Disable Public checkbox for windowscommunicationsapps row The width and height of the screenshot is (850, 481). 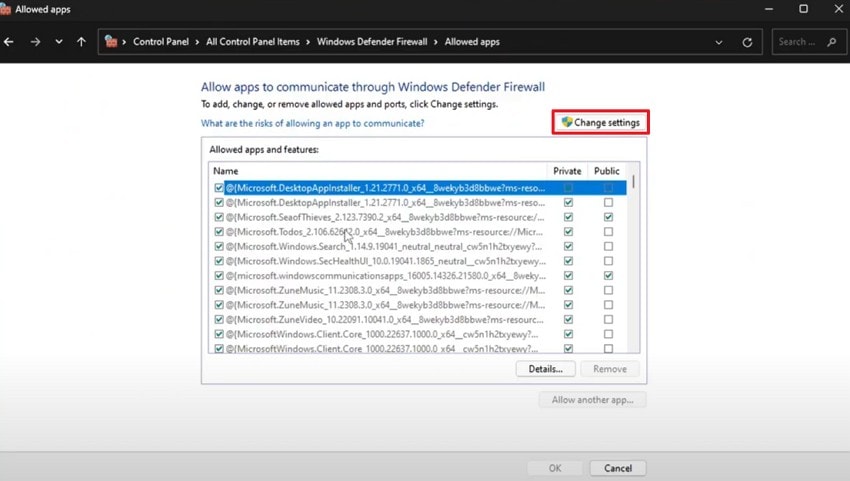pyautogui.click(x=608, y=275)
